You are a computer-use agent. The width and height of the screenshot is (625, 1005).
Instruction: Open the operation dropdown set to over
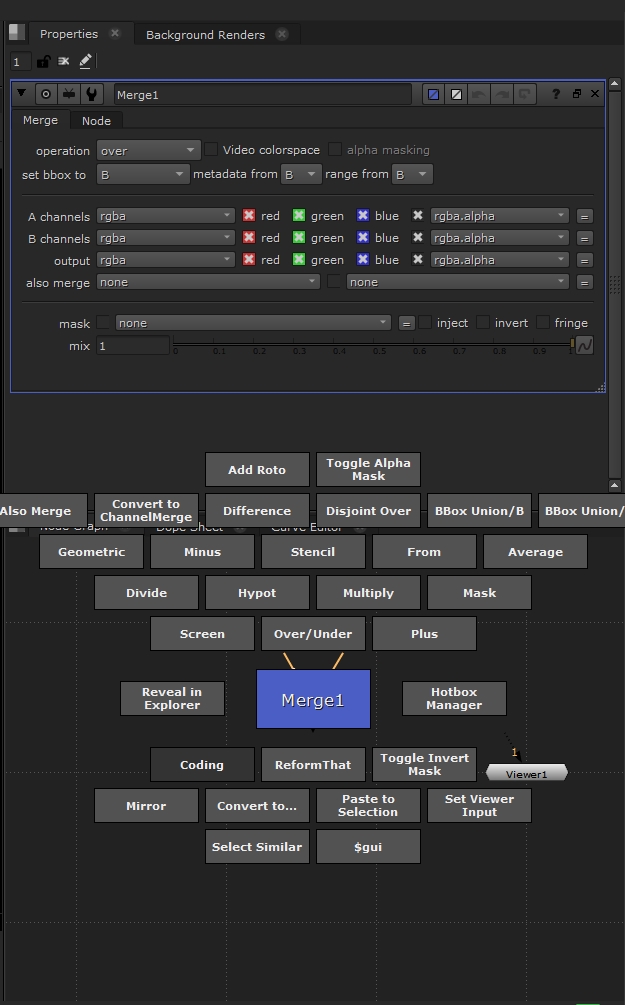148,151
